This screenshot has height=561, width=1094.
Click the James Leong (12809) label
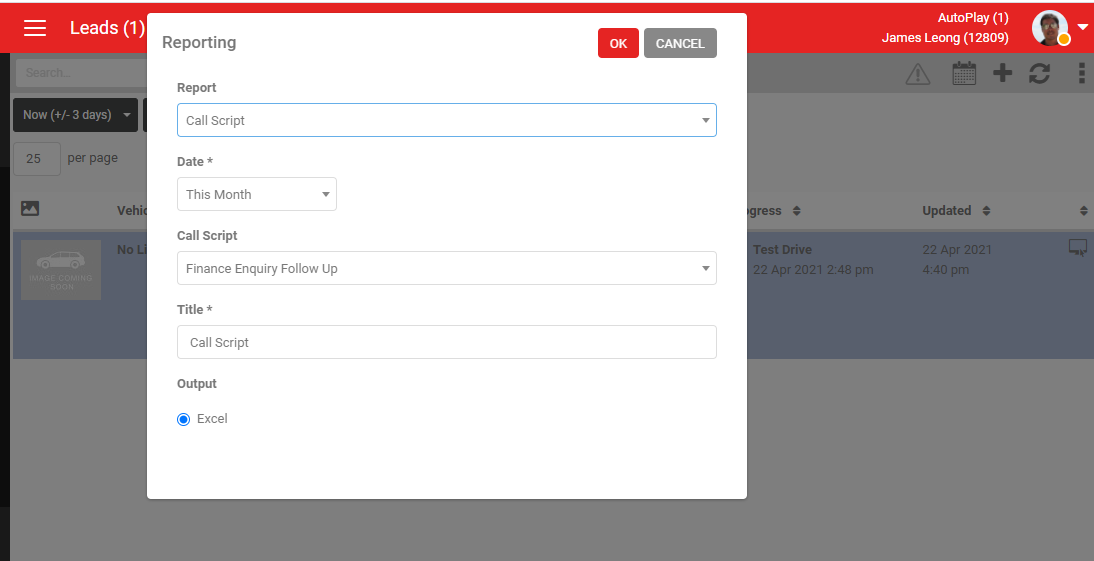[945, 38]
